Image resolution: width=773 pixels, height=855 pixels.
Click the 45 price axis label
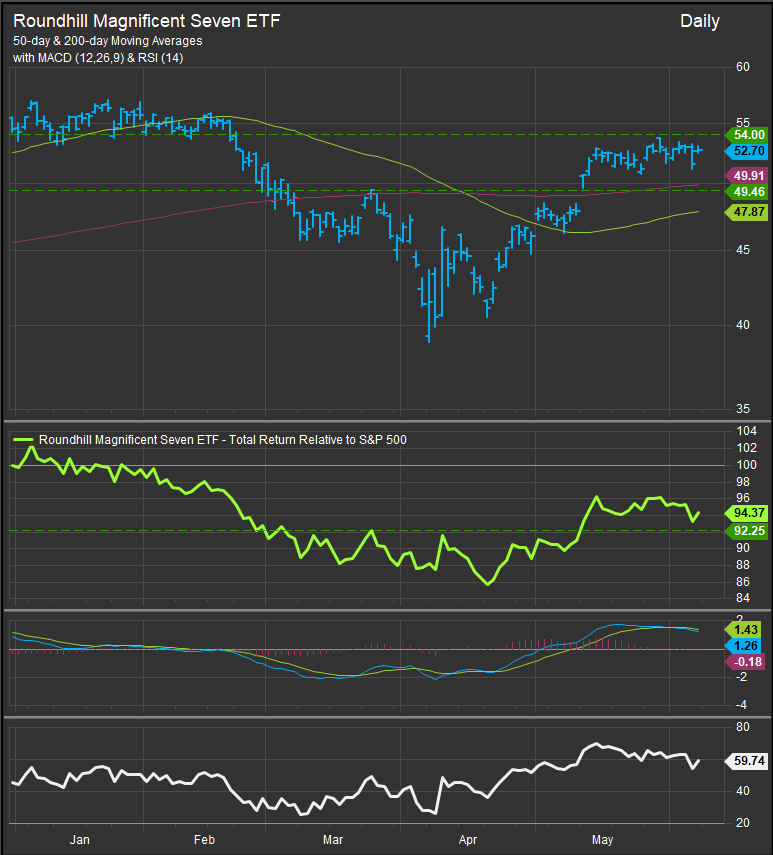click(742, 250)
